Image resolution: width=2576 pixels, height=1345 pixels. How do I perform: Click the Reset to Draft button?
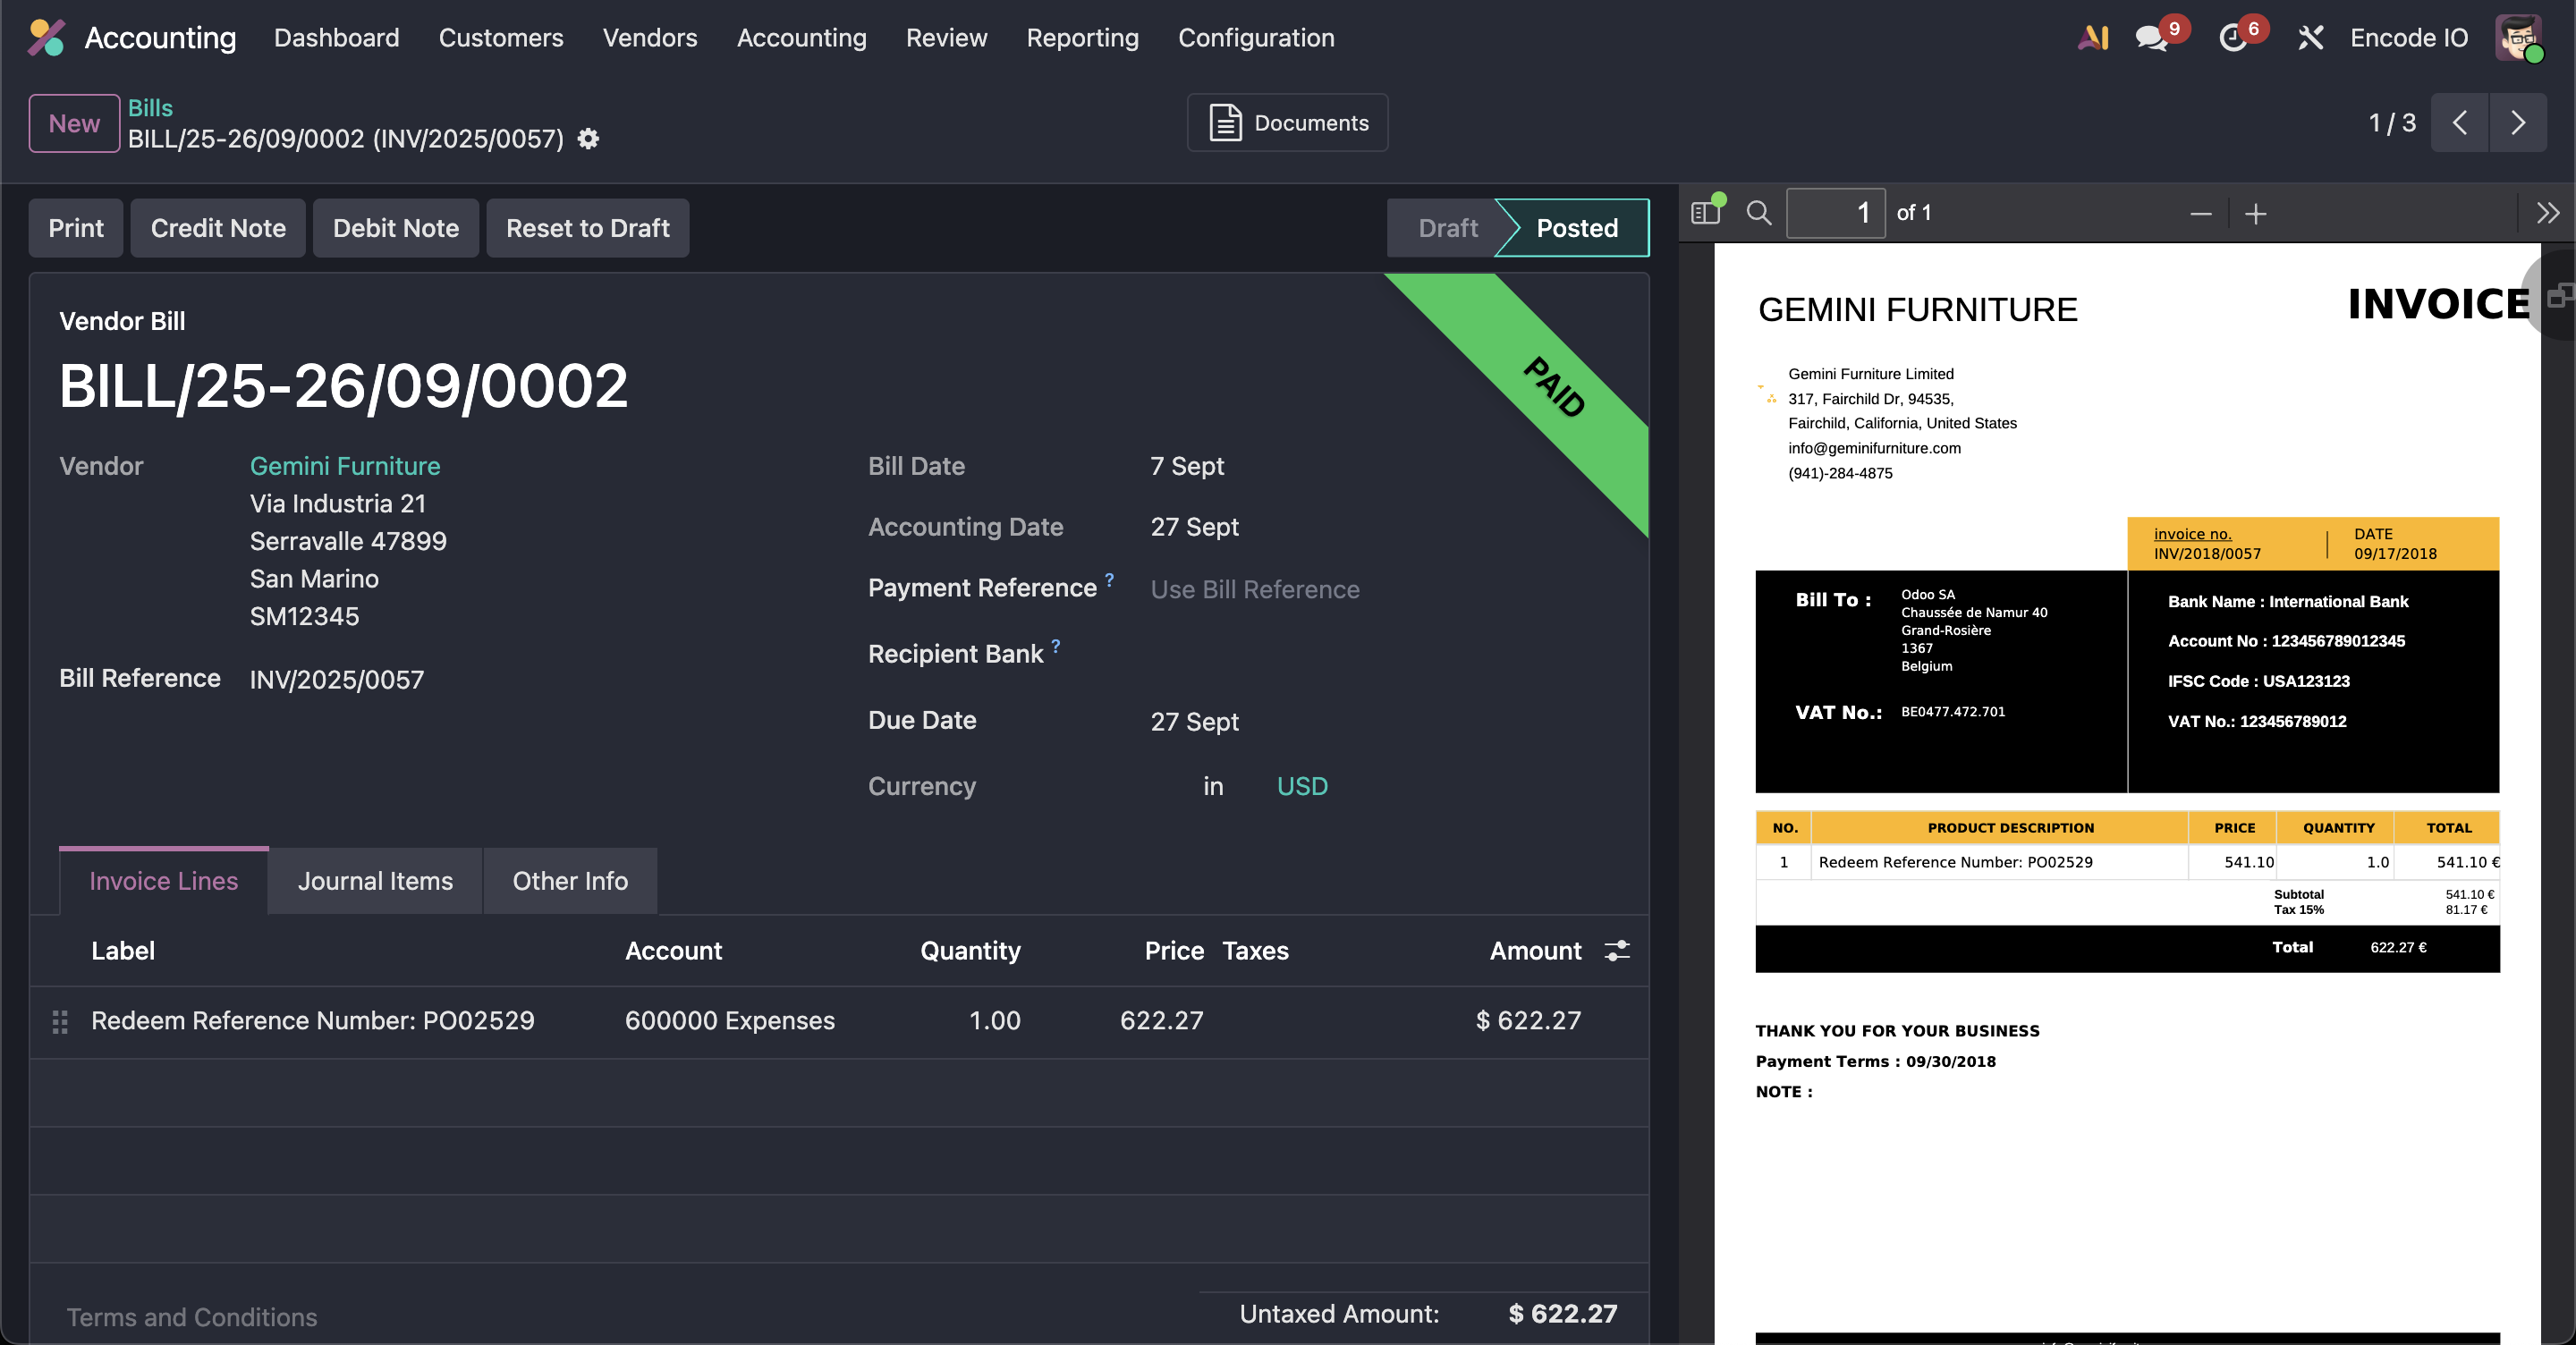coord(587,228)
